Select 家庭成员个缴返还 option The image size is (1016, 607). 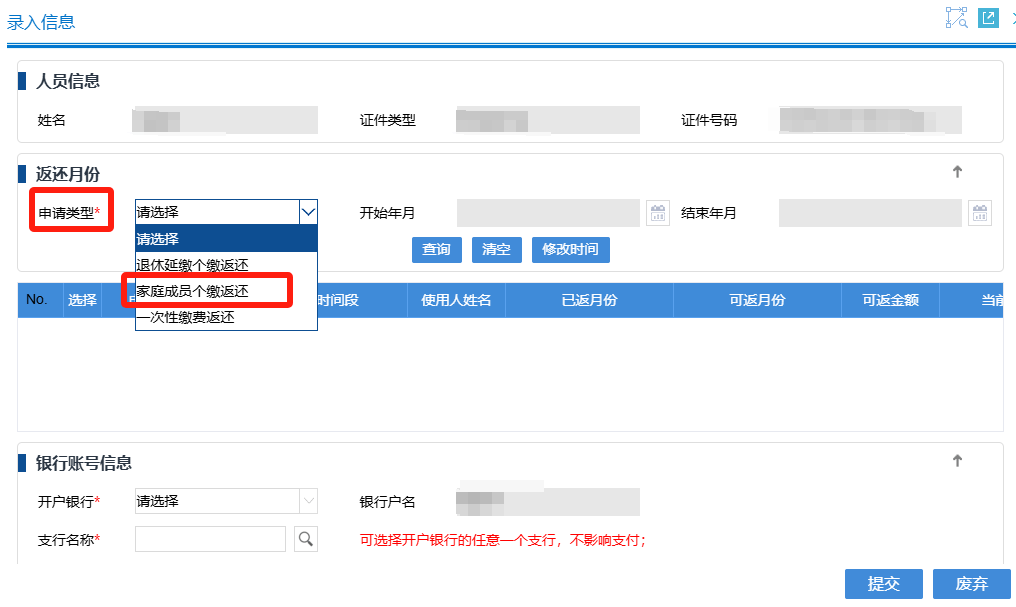(x=193, y=291)
